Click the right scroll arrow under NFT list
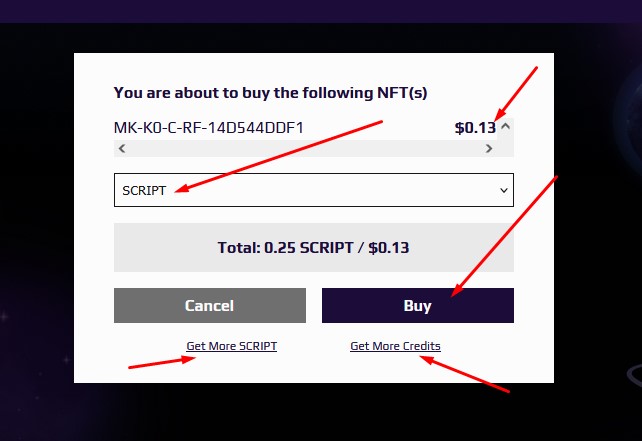Image resolution: width=642 pixels, height=441 pixels. click(488, 148)
